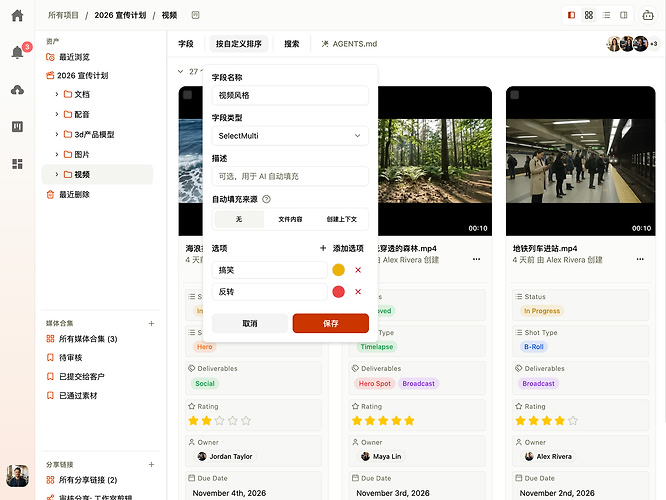Click the Hero Spot deliverable tag
666x500 pixels.
pyautogui.click(x=374, y=384)
